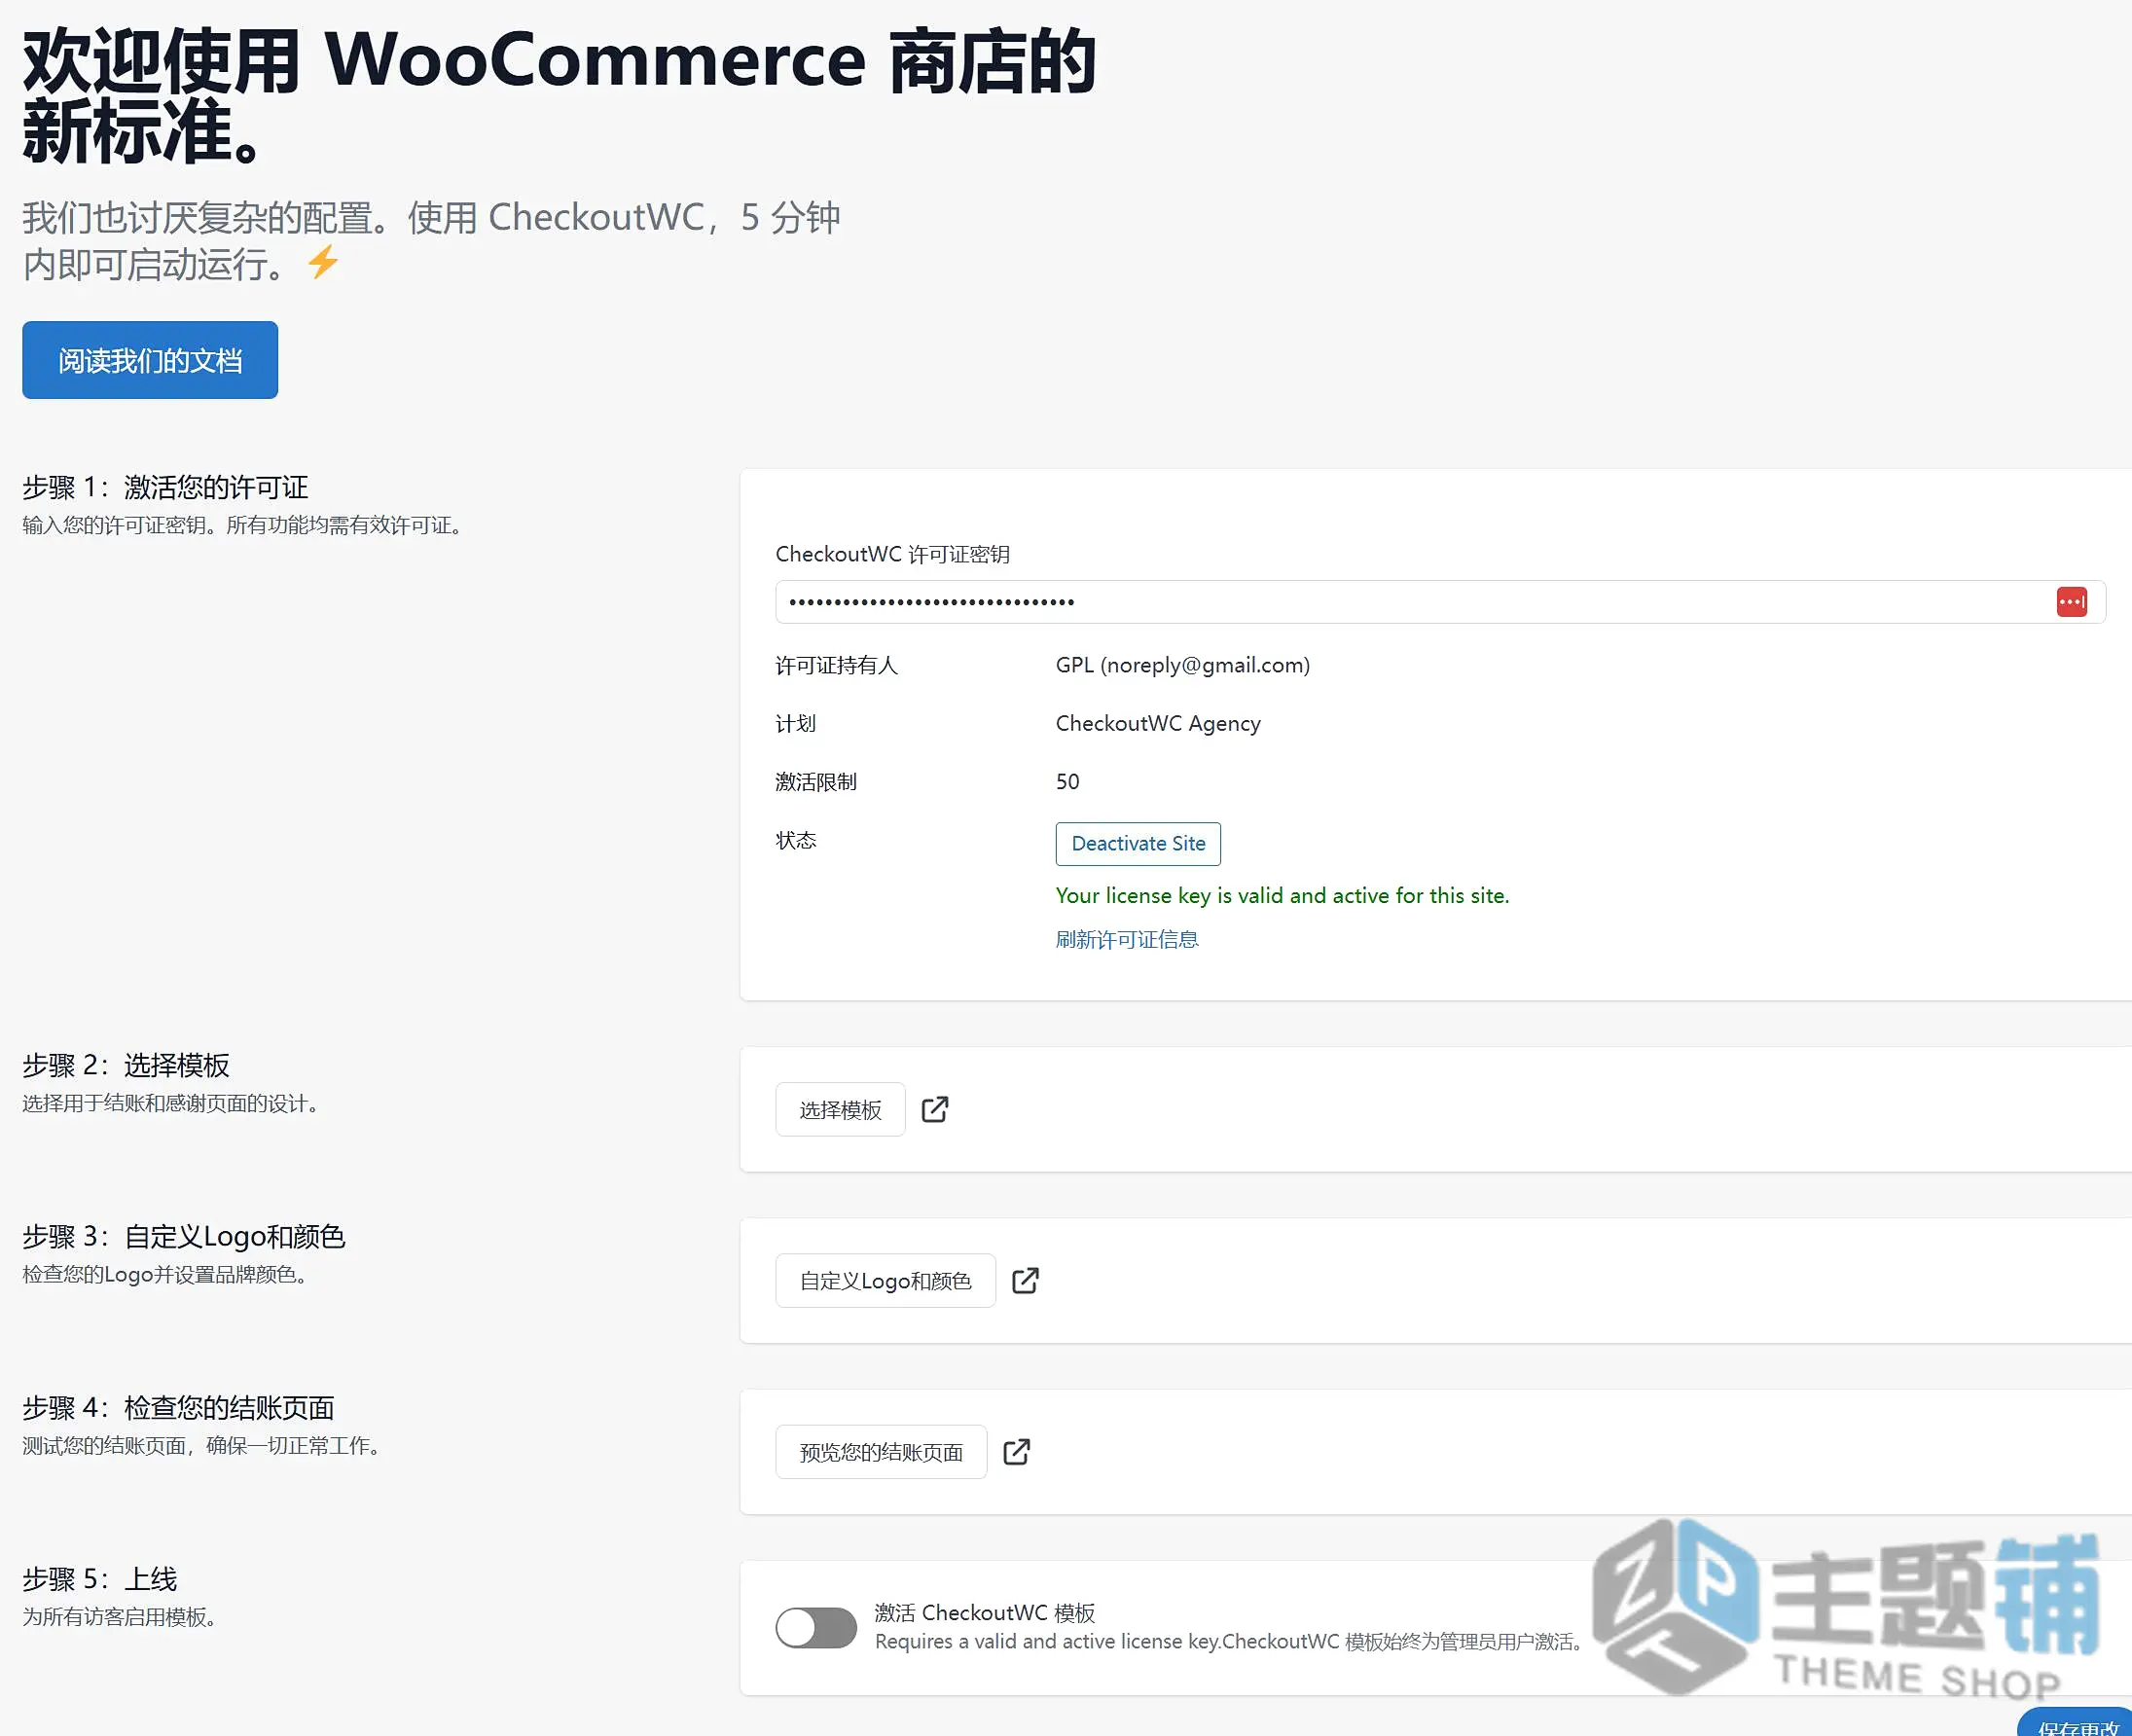Click the label CheckoutWC 许可证密钥
2132x1736 pixels.
[893, 554]
